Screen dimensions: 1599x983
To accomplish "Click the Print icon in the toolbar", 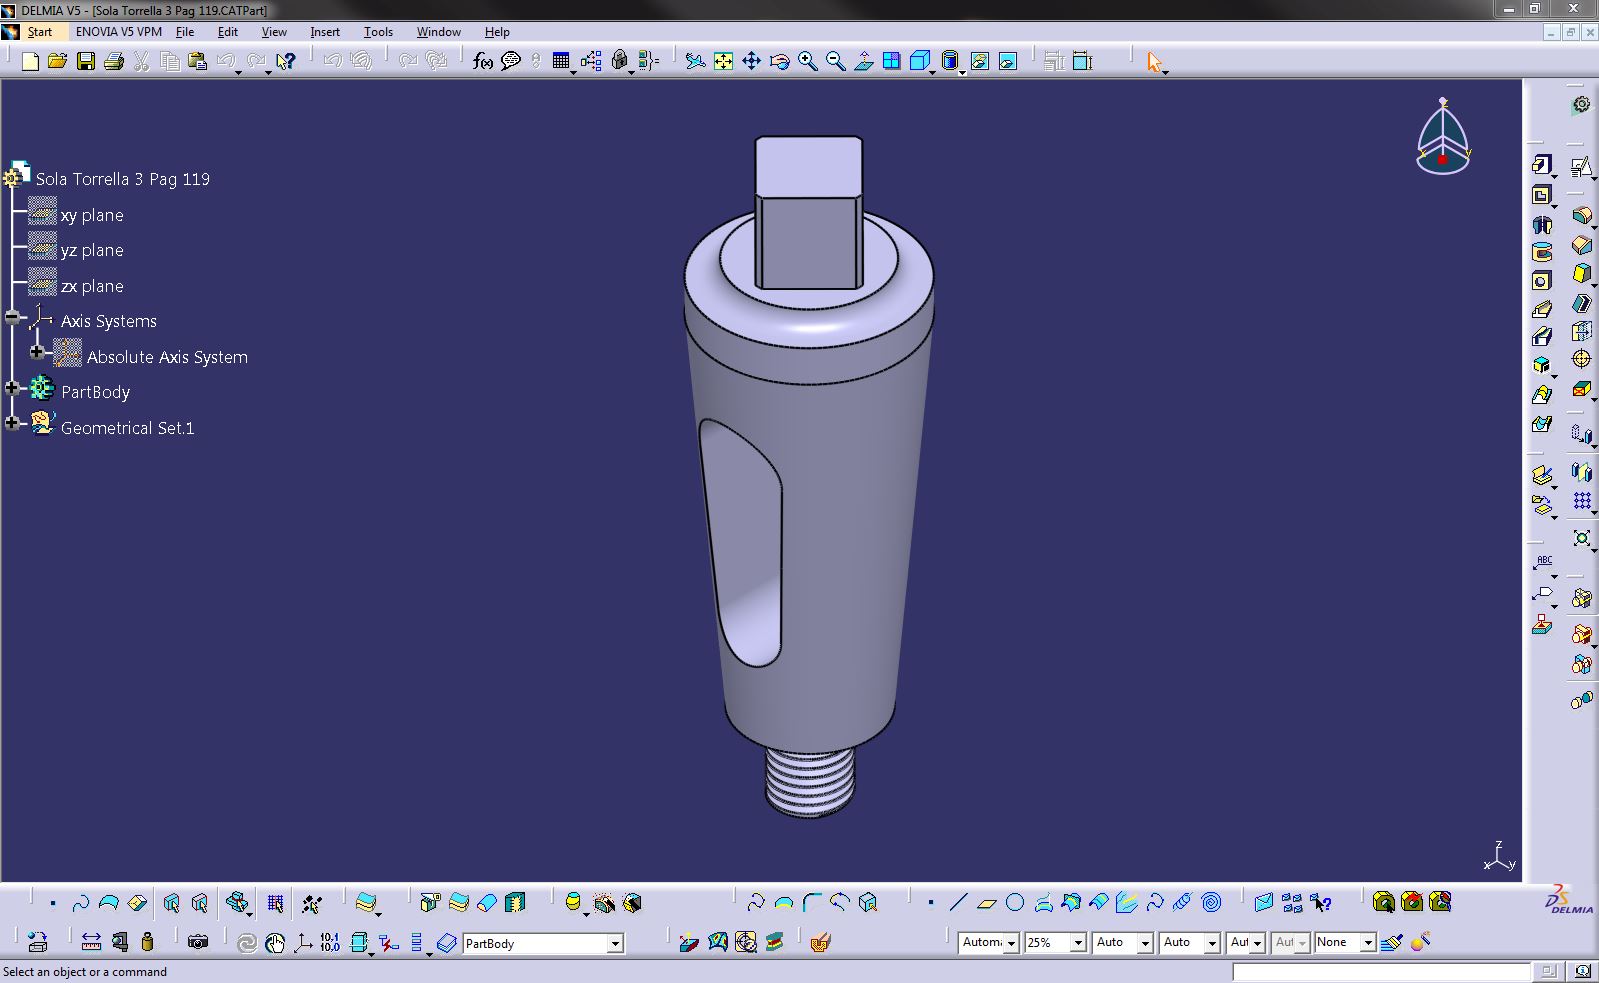I will pyautogui.click(x=114, y=62).
